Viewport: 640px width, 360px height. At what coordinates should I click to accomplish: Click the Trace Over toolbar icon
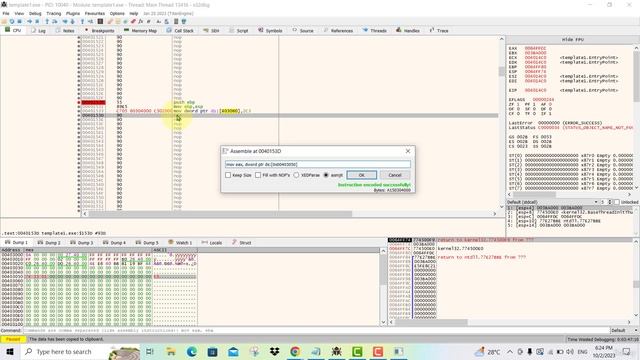(72, 21)
